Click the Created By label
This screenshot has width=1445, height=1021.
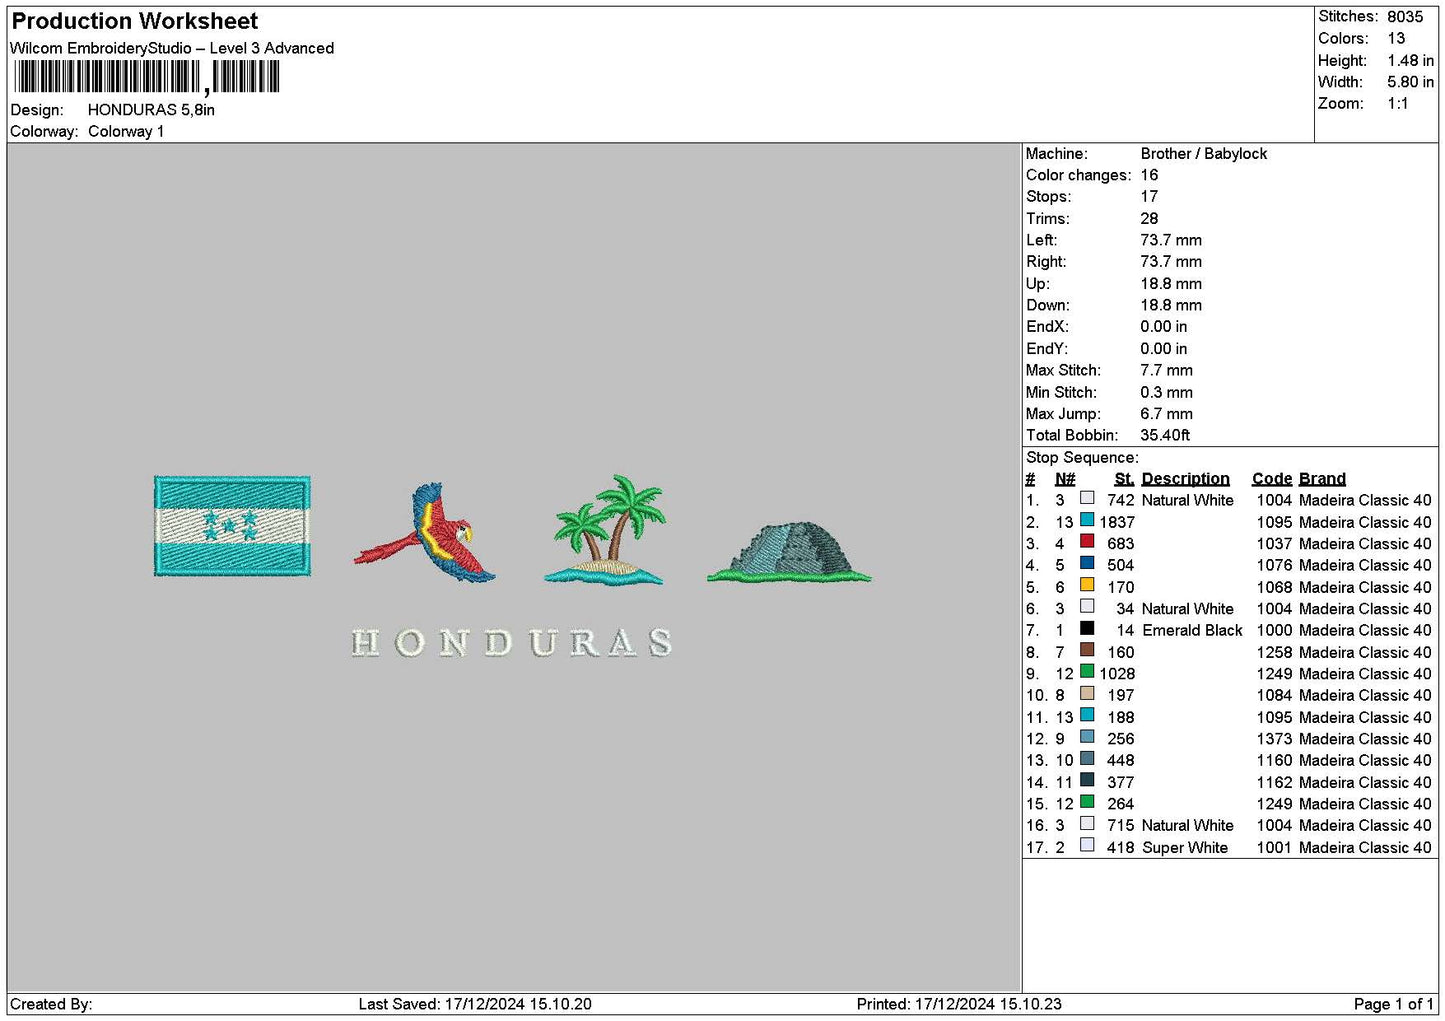tap(51, 1005)
